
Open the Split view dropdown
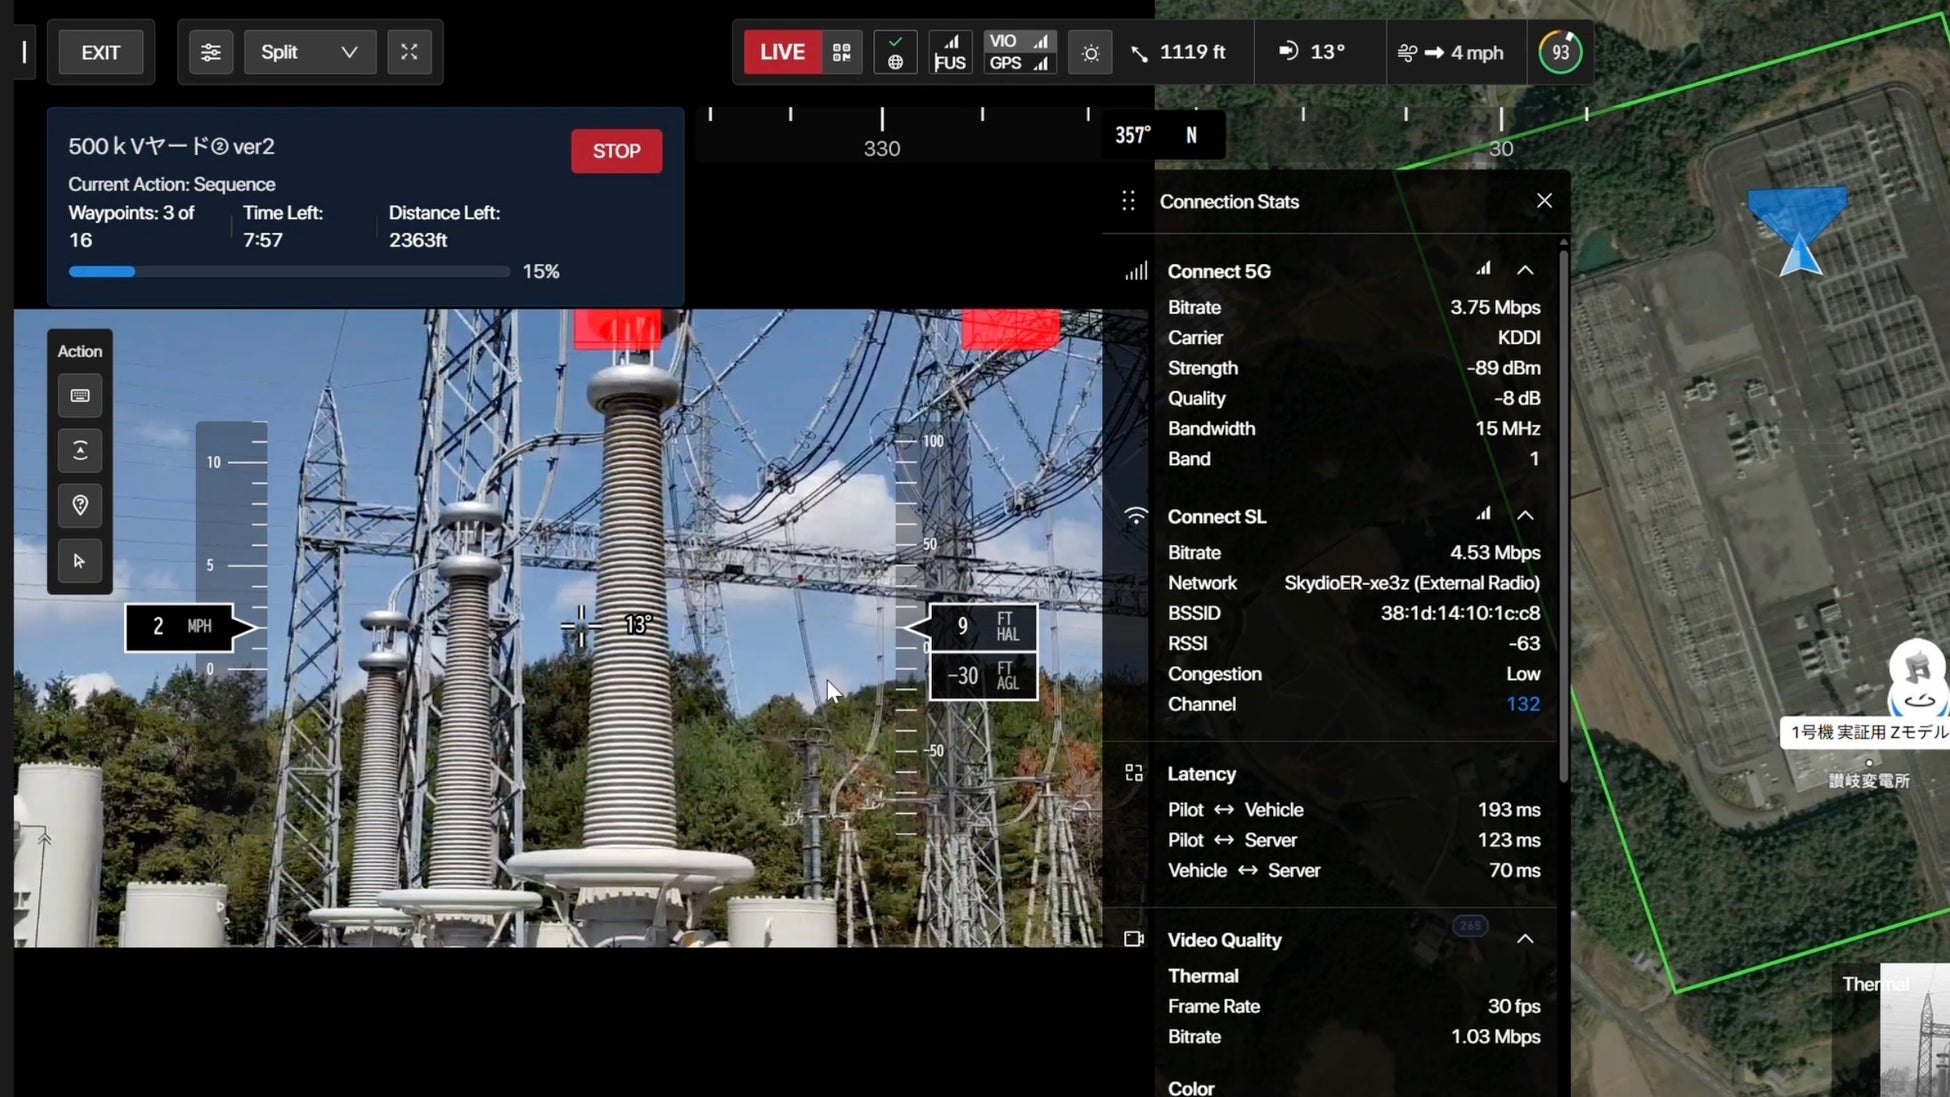(x=309, y=52)
